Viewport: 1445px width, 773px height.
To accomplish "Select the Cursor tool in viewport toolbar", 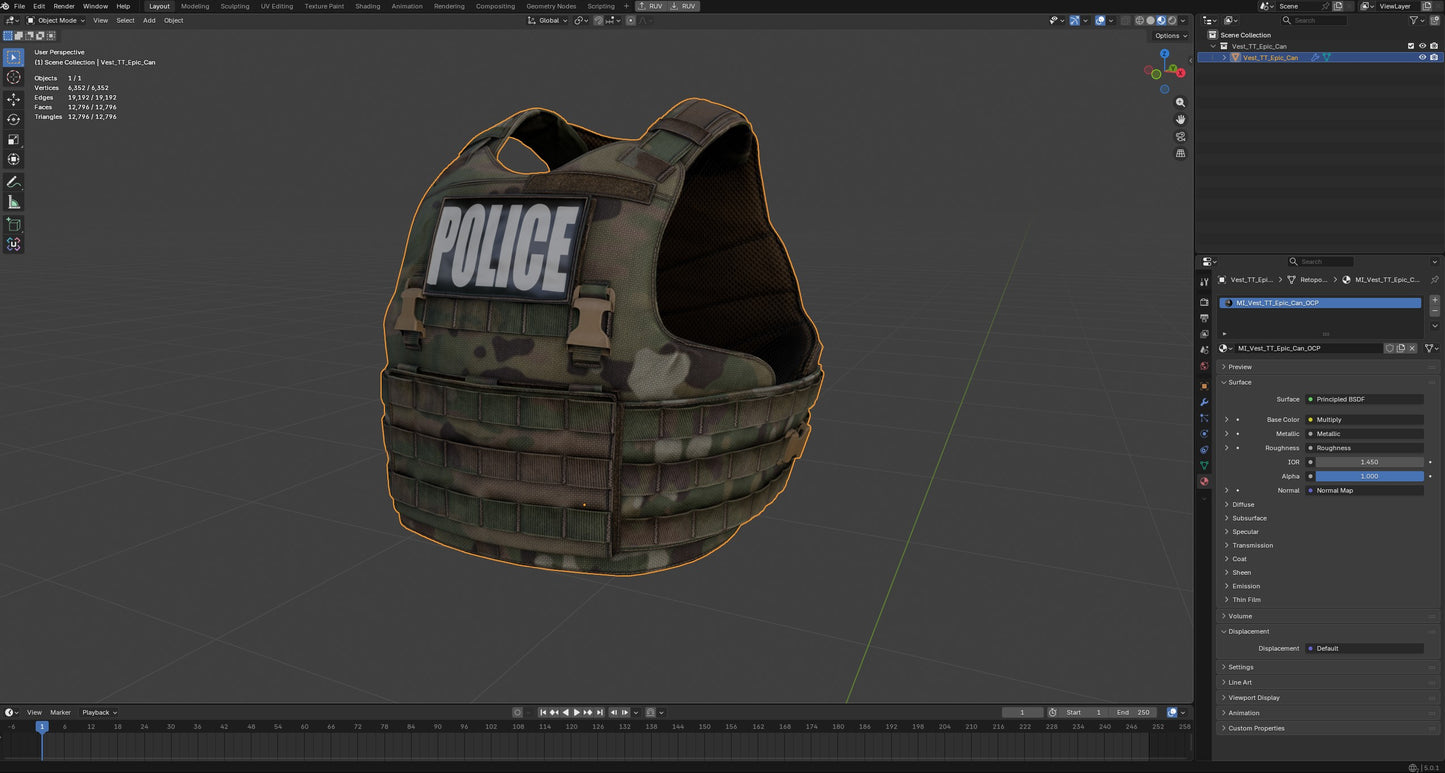I will (13, 77).
